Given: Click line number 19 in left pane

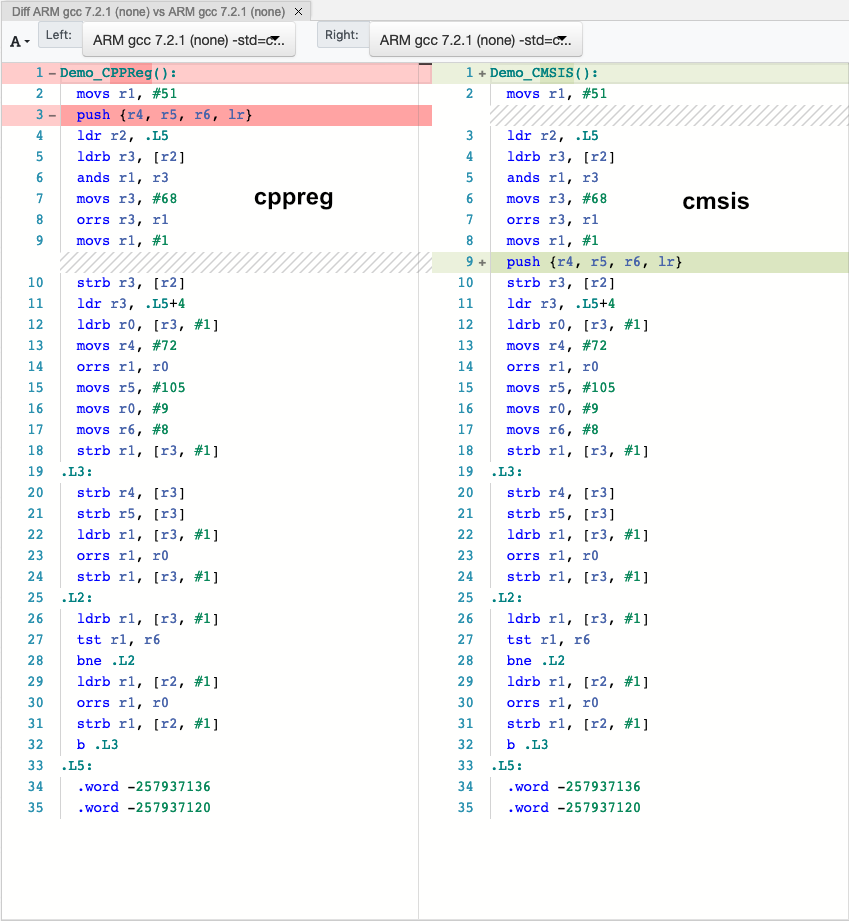Looking at the screenshot, I should tap(38, 472).
